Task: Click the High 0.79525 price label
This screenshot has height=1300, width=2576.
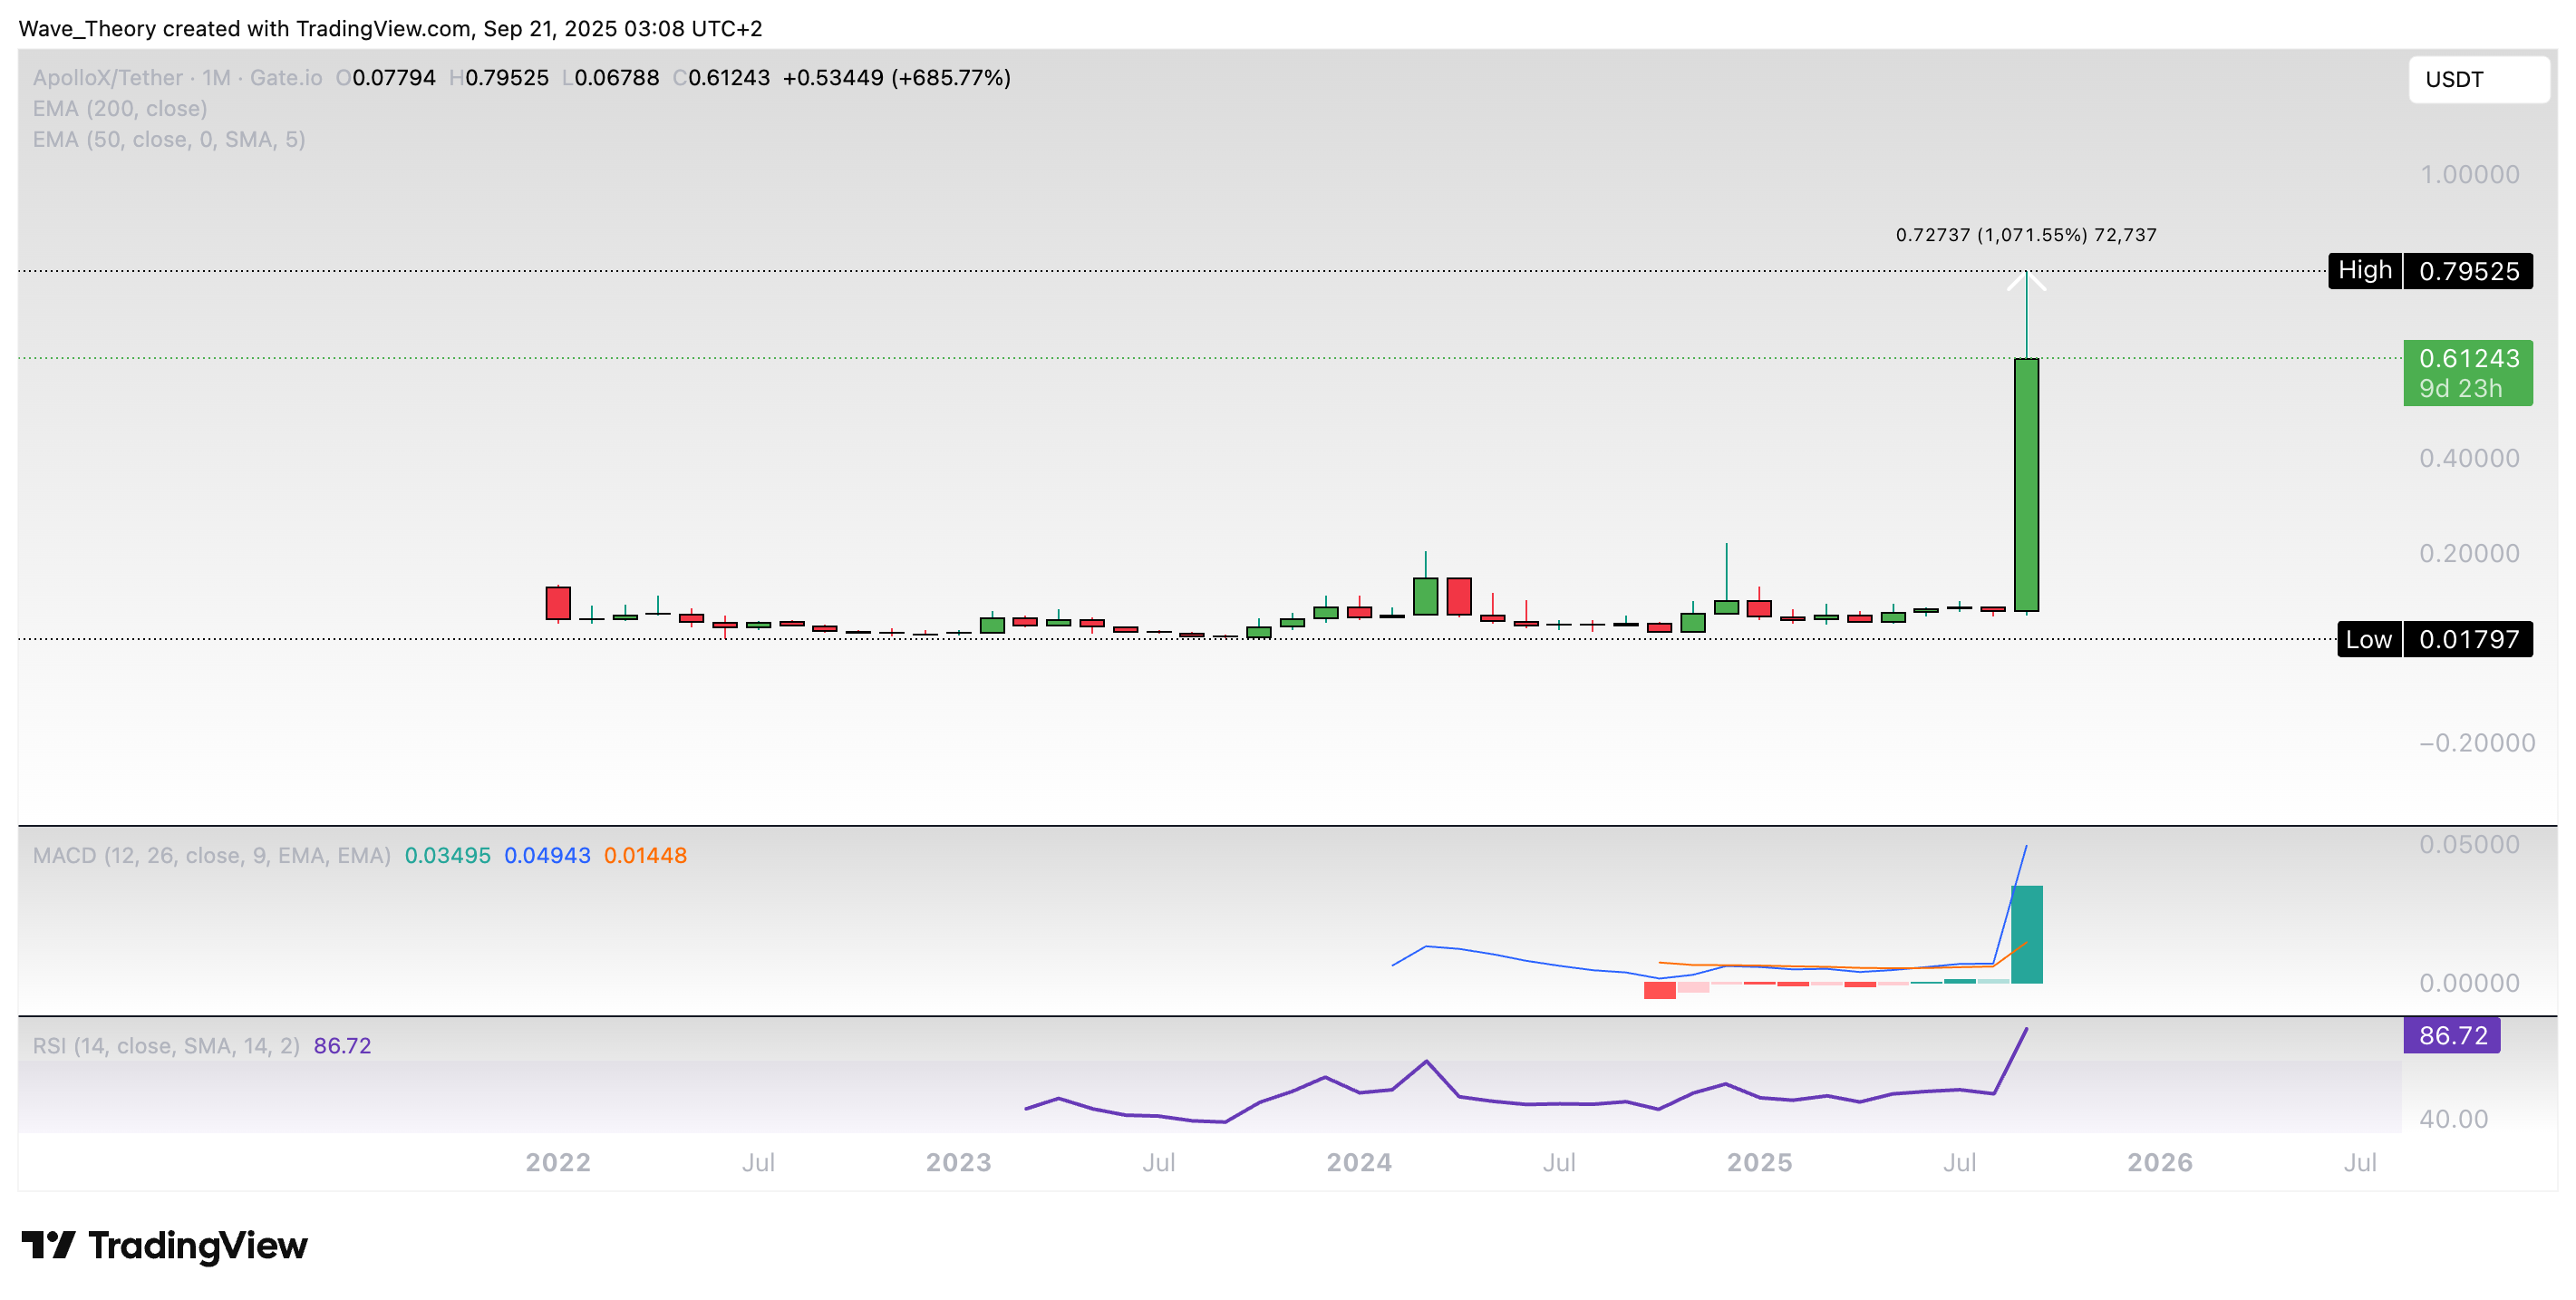Action: [x=2430, y=271]
